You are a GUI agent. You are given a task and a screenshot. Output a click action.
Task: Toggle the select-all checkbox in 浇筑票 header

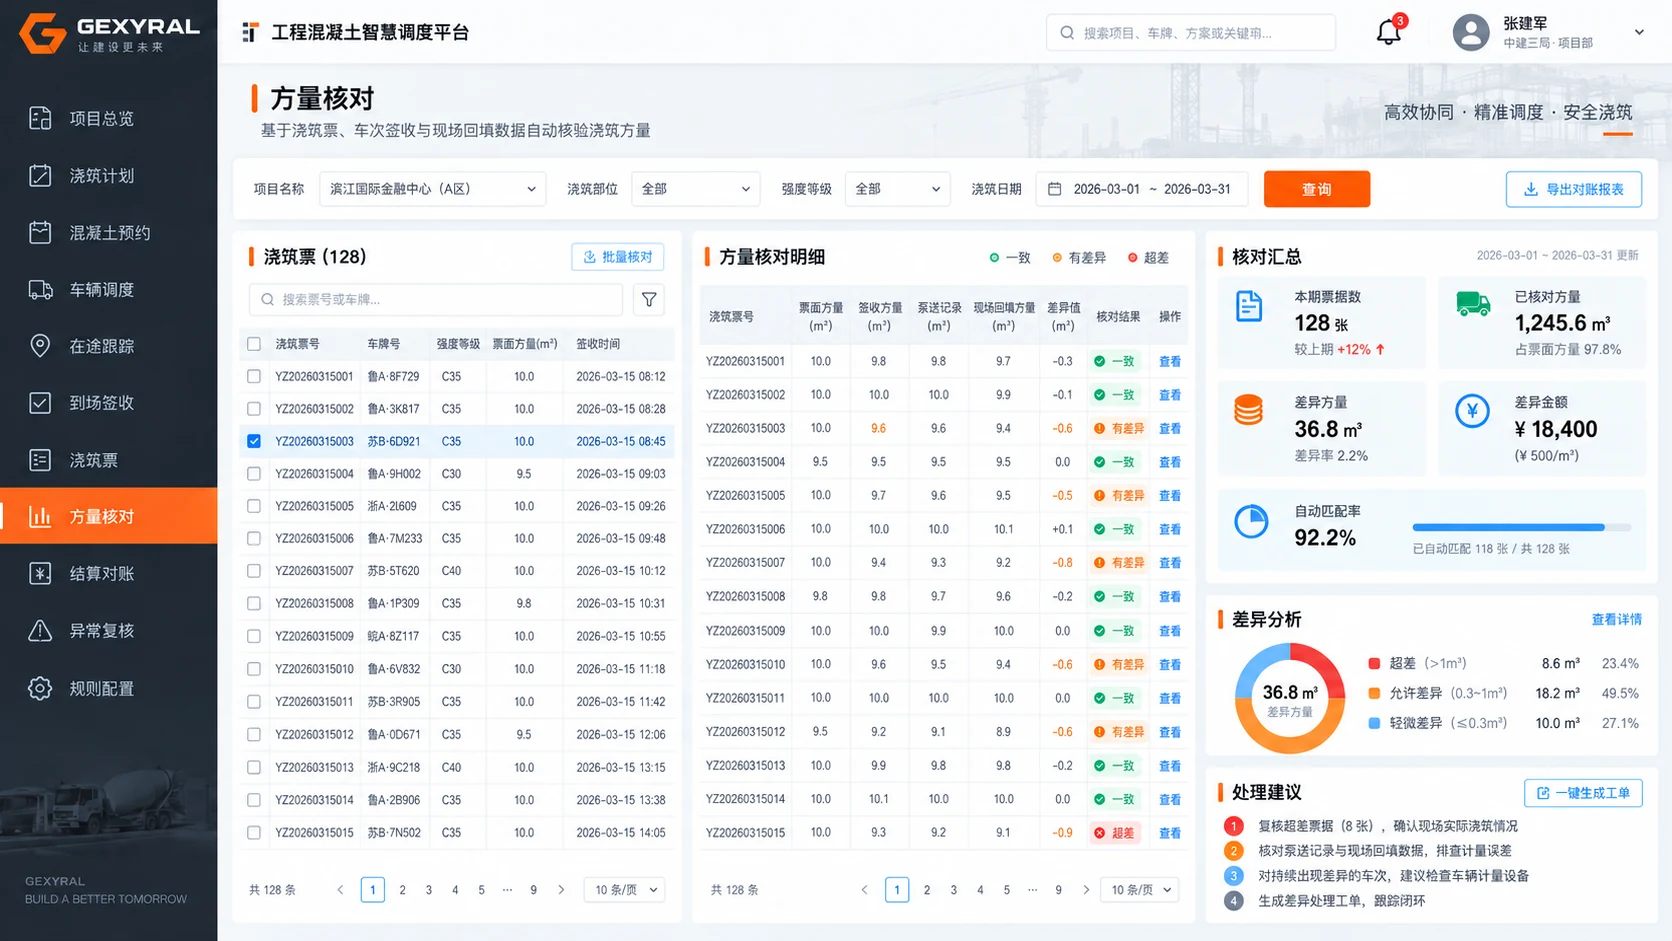(254, 344)
